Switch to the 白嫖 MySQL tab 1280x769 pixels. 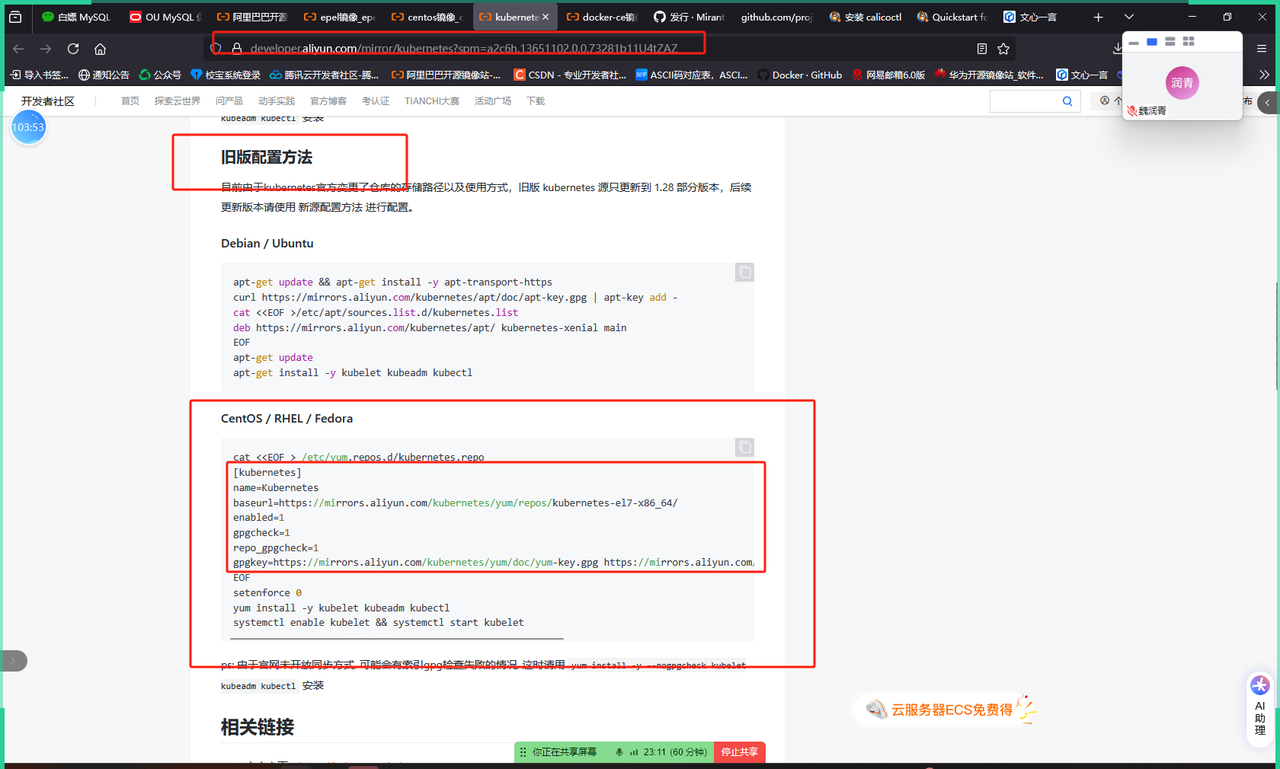(76, 17)
